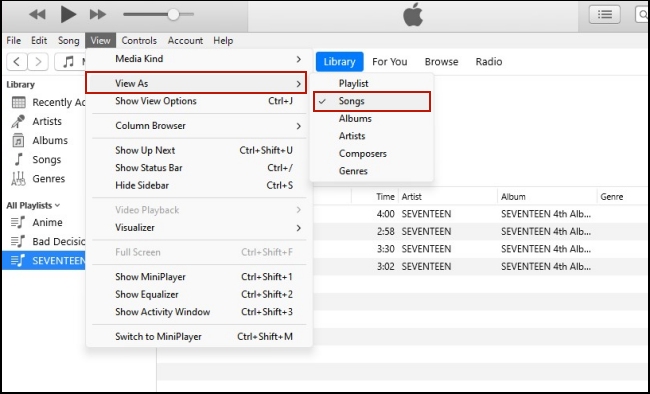Choose Show Activity Window
650x394 pixels.
tap(199, 312)
